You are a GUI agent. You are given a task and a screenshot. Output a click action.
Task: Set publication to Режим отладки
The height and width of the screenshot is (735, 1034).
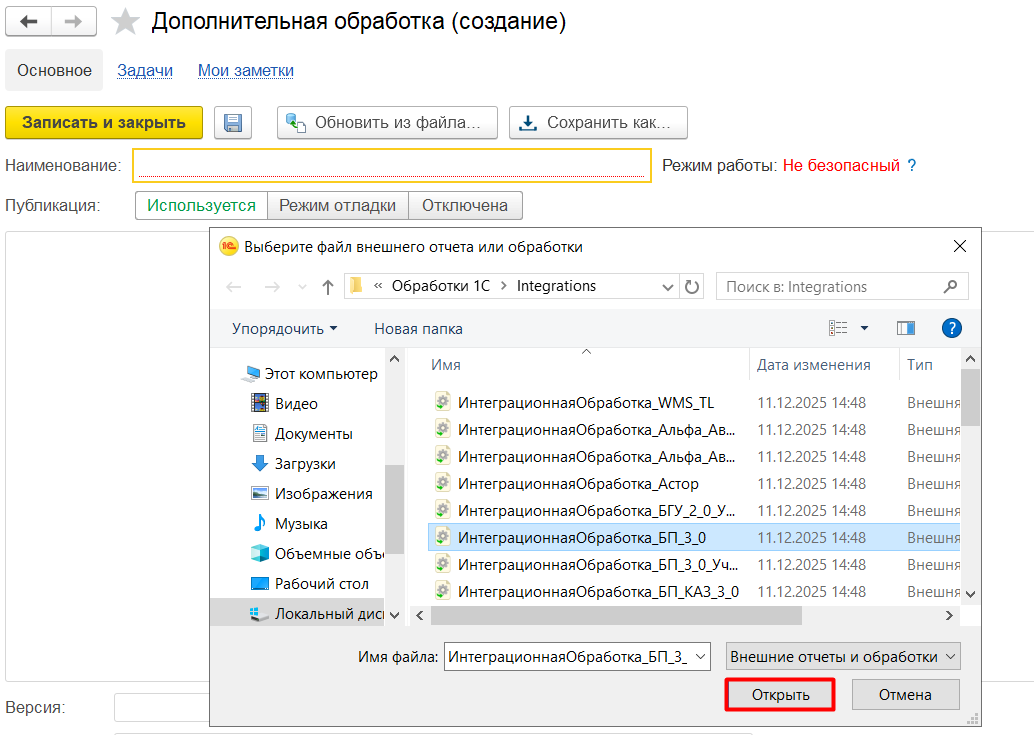tap(338, 206)
